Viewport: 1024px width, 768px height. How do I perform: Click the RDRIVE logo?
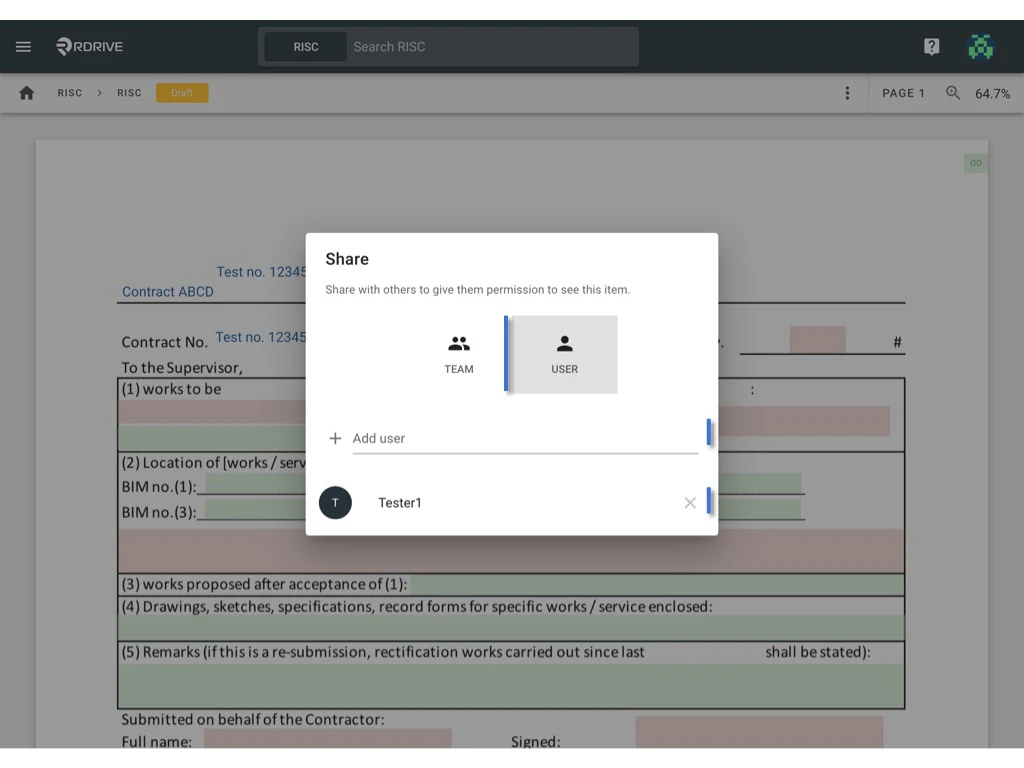coord(89,46)
